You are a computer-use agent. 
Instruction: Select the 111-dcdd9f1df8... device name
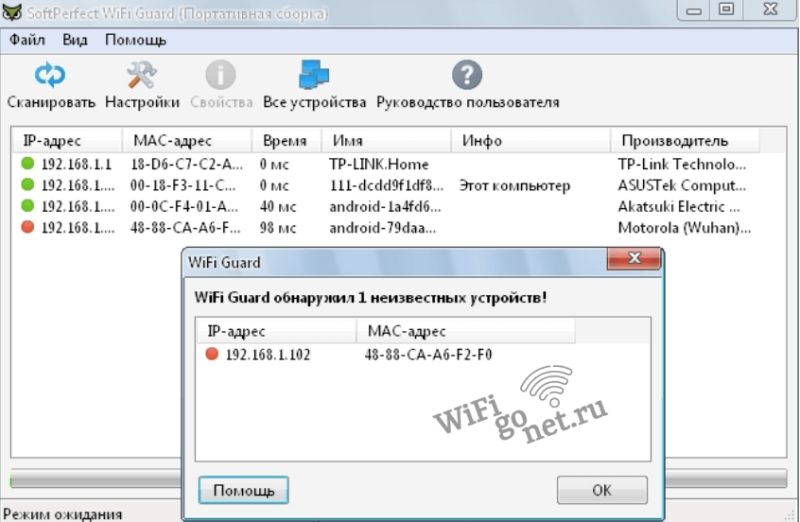click(x=386, y=185)
